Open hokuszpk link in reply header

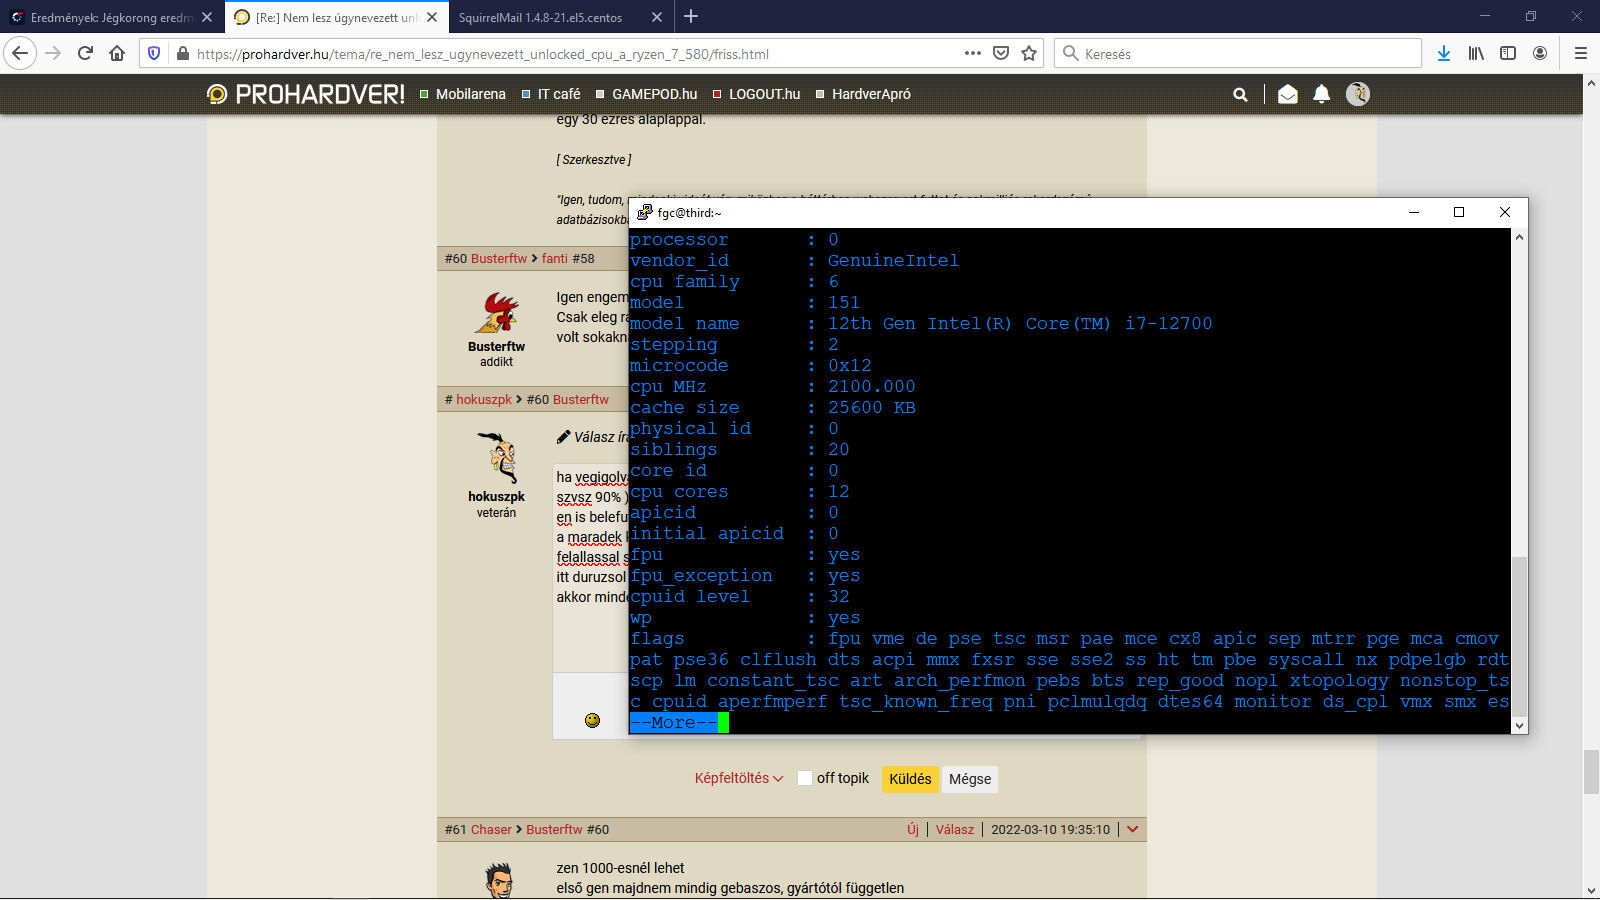(484, 399)
